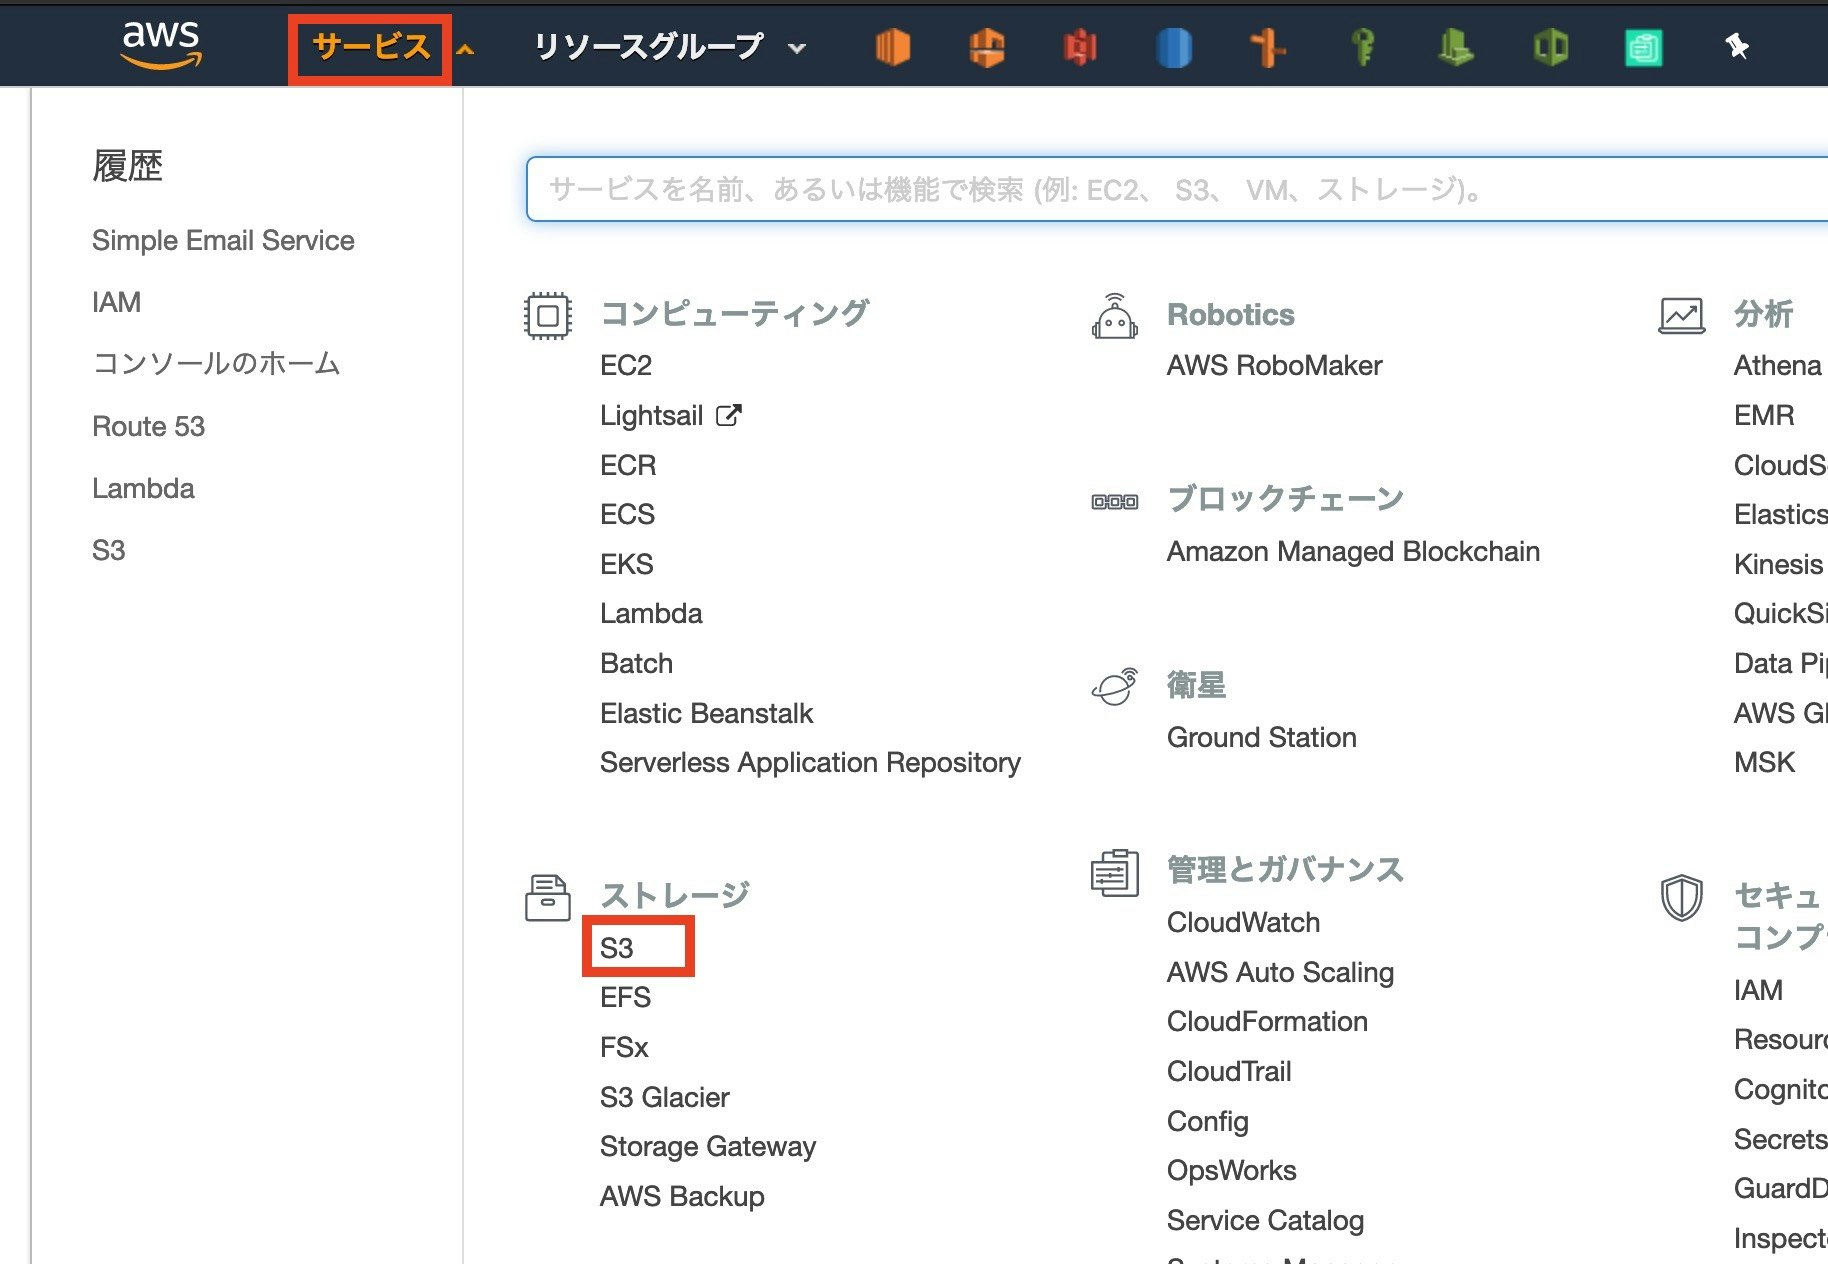Click the AWS logo
Viewport: 1828px width, 1264px height.
tap(161, 45)
